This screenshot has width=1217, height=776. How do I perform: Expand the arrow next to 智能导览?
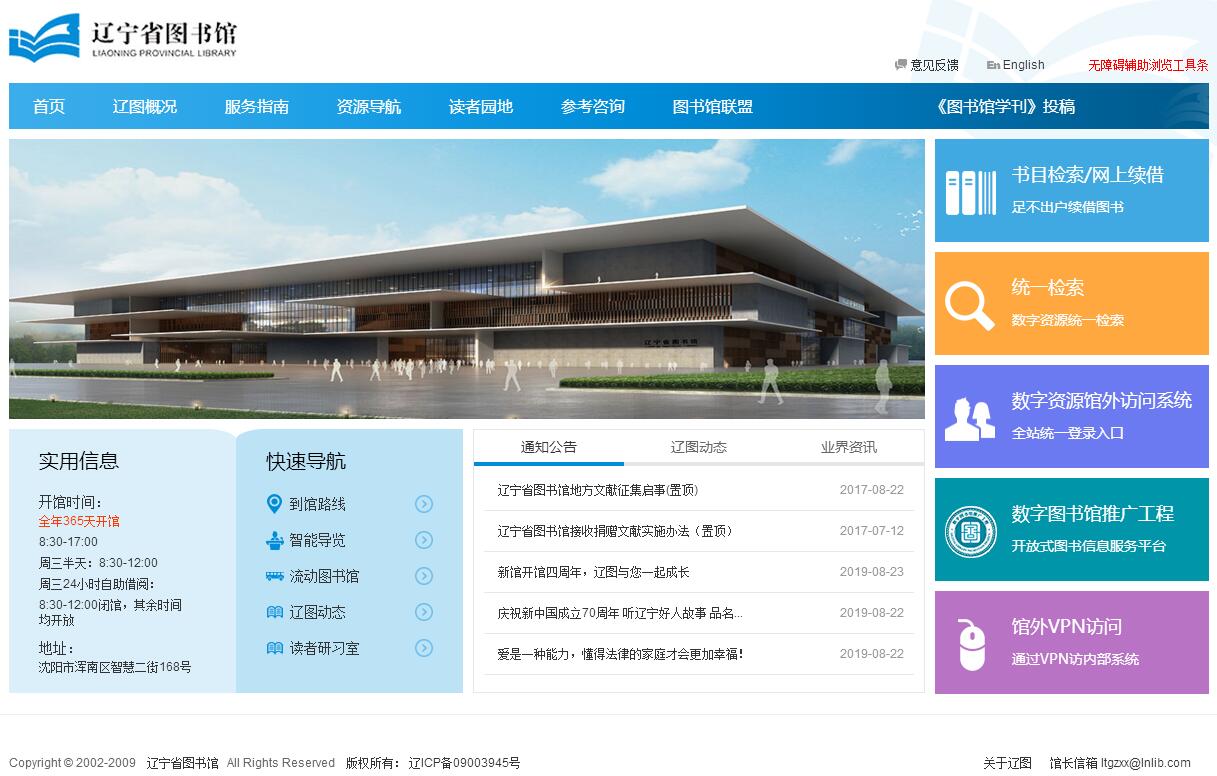tap(424, 540)
